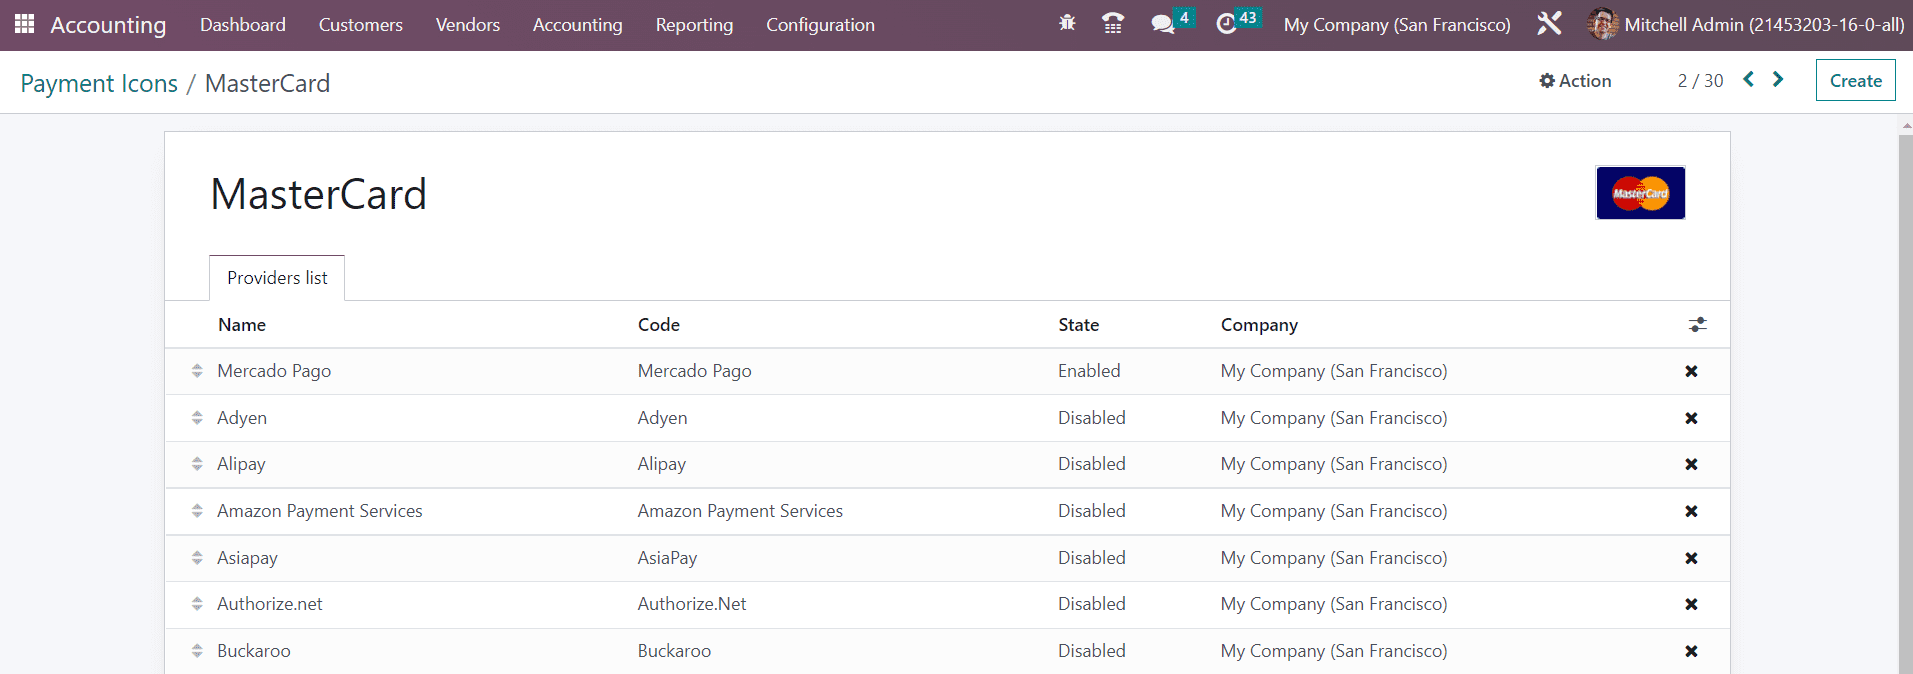The width and height of the screenshot is (1913, 674).
Task: Remove the Asiapay provider row
Action: coord(1691,558)
